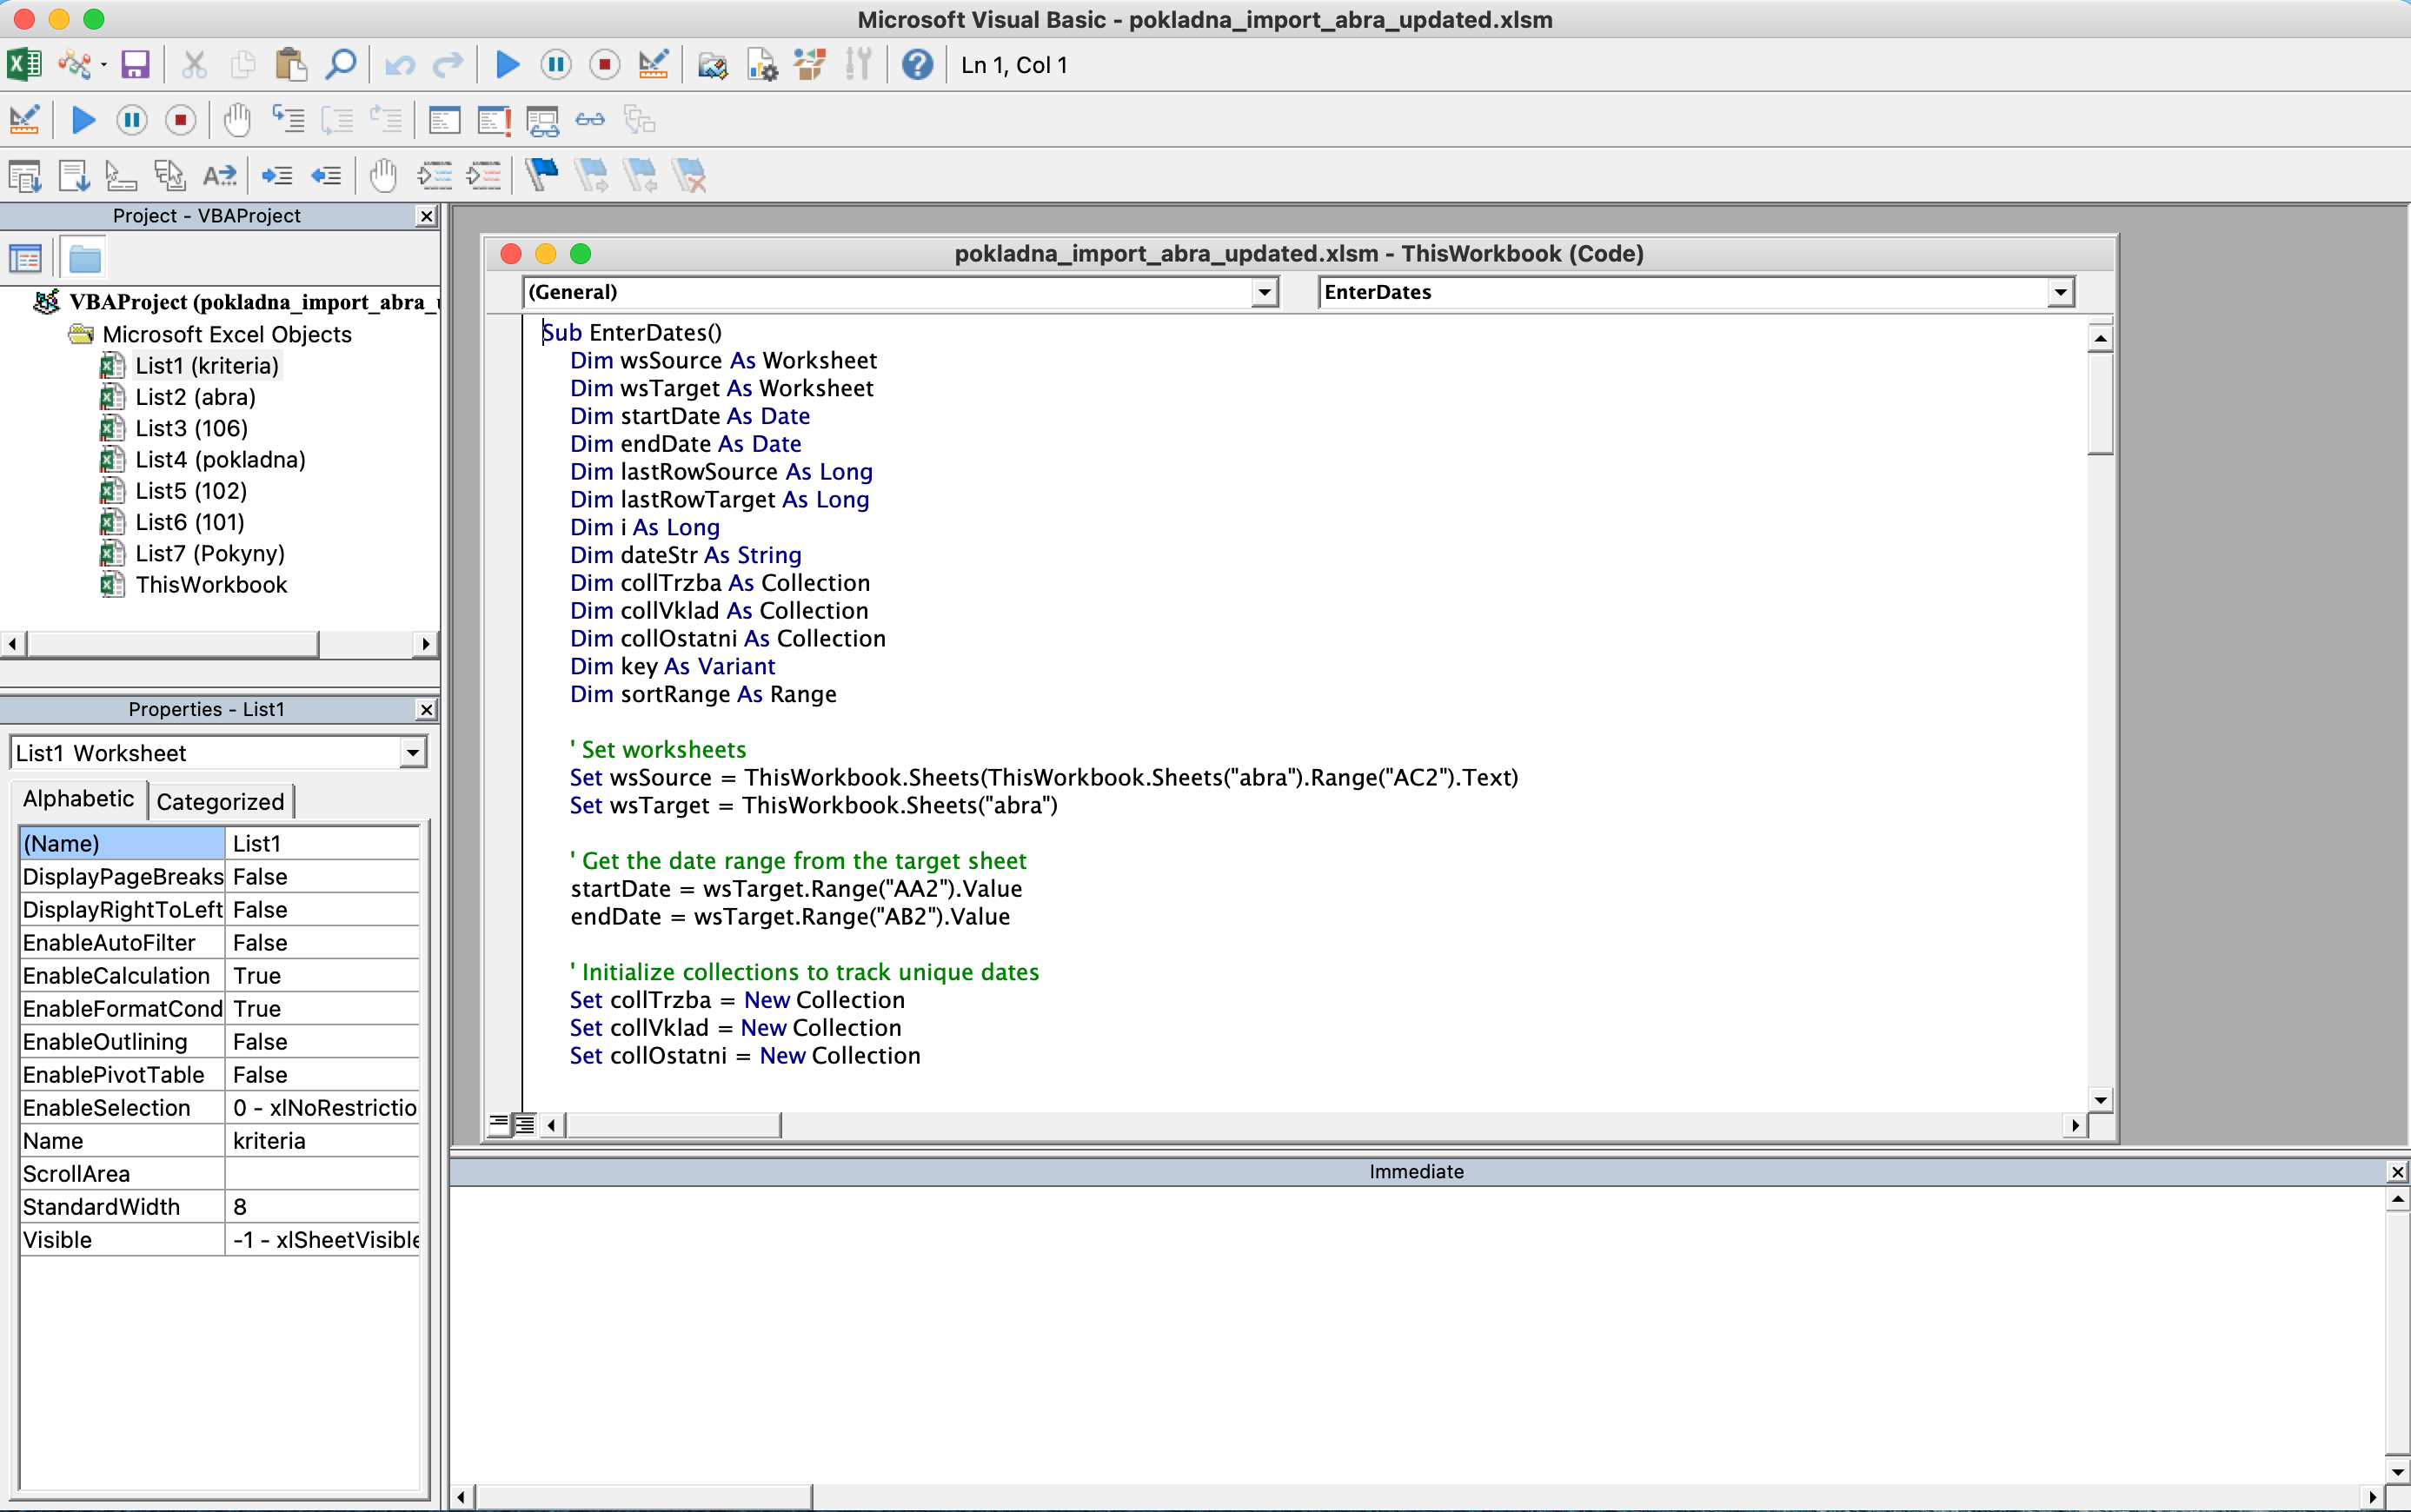This screenshot has height=1512, width=2411.
Task: Click the Comment Block icon
Action: [435, 176]
